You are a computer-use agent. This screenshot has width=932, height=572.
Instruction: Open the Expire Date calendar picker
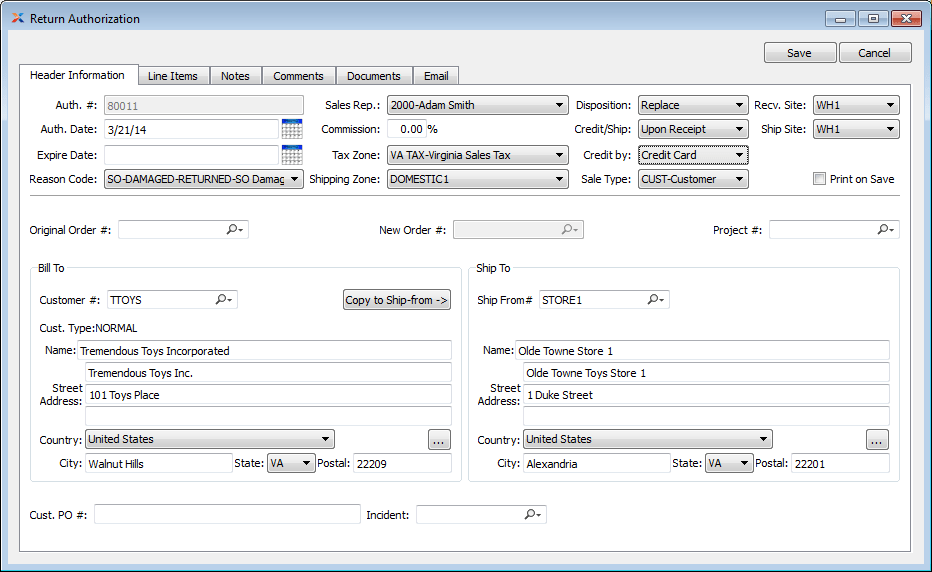coord(292,155)
